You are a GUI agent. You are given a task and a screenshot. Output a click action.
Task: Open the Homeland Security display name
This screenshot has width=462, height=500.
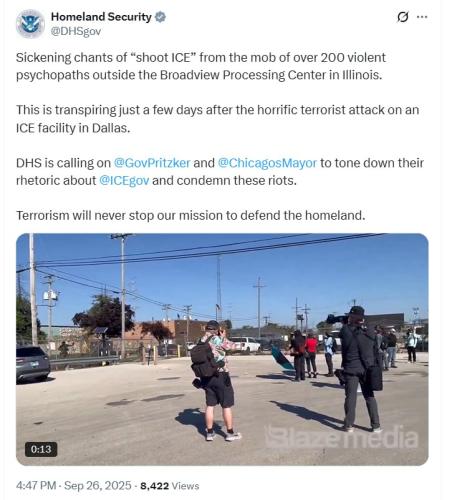coord(101,17)
